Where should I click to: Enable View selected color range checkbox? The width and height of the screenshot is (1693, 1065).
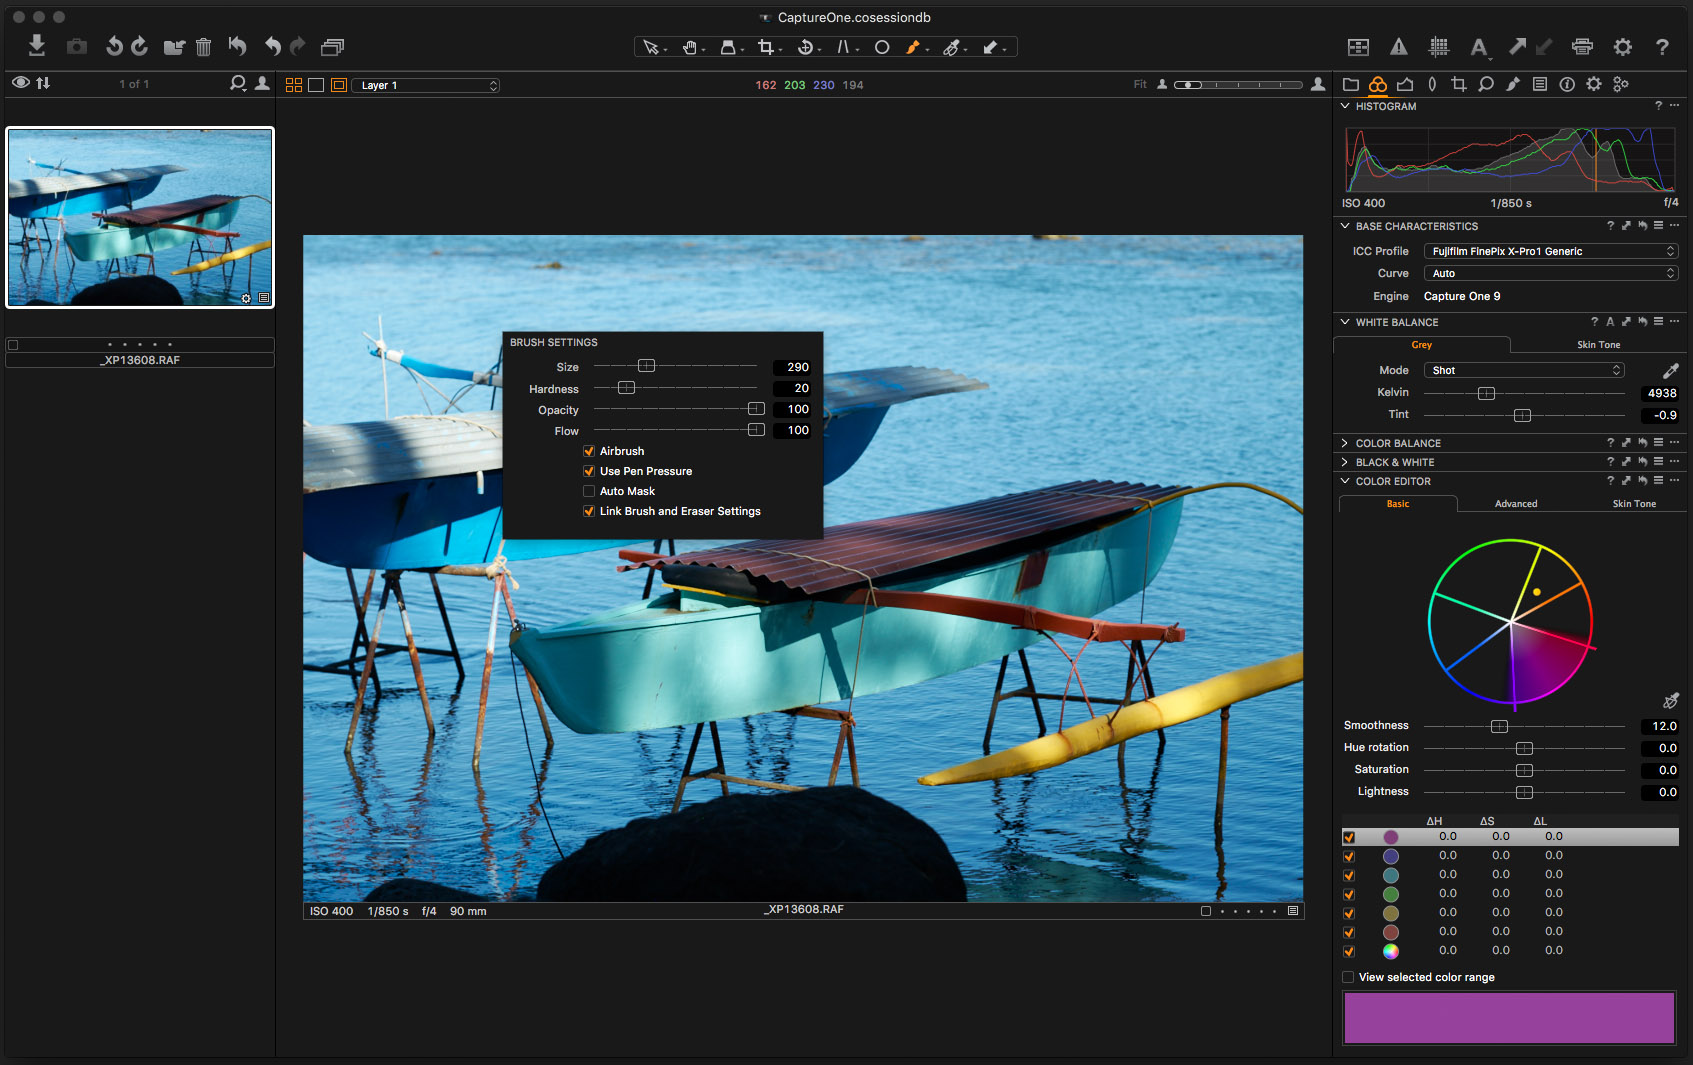click(x=1348, y=977)
